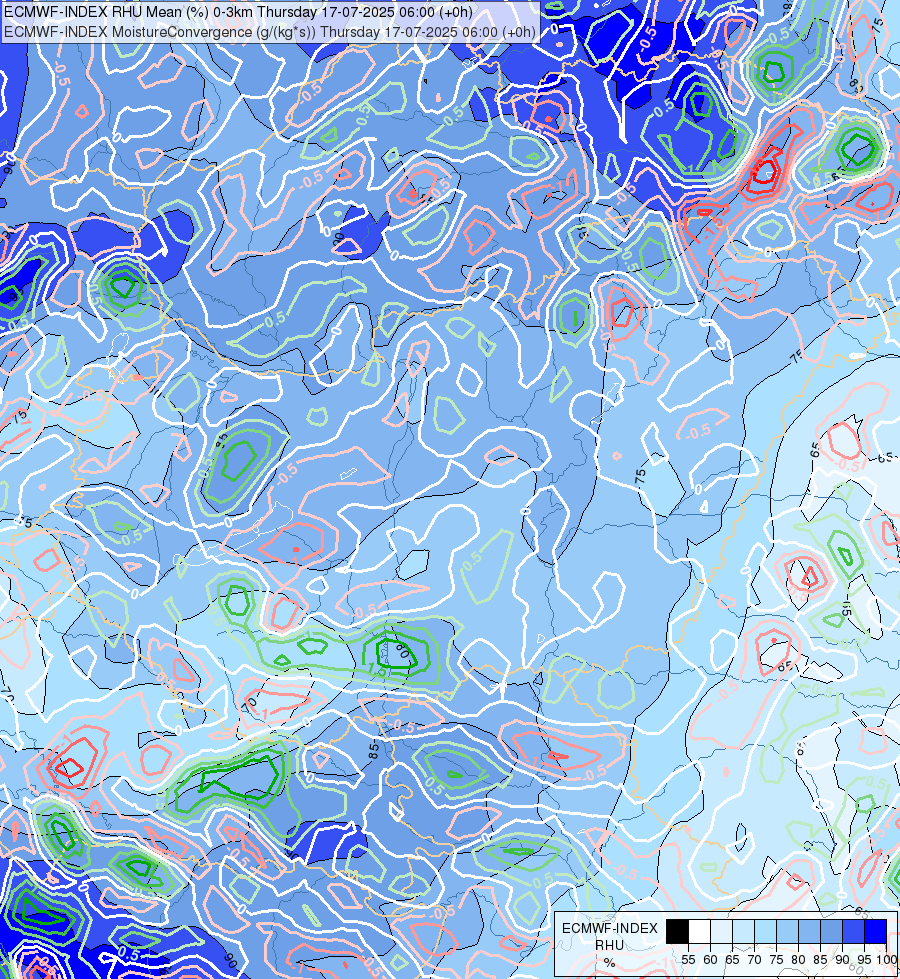Click the ECMWF-INDEX legend heading
The image size is (900, 979).
tap(610, 928)
